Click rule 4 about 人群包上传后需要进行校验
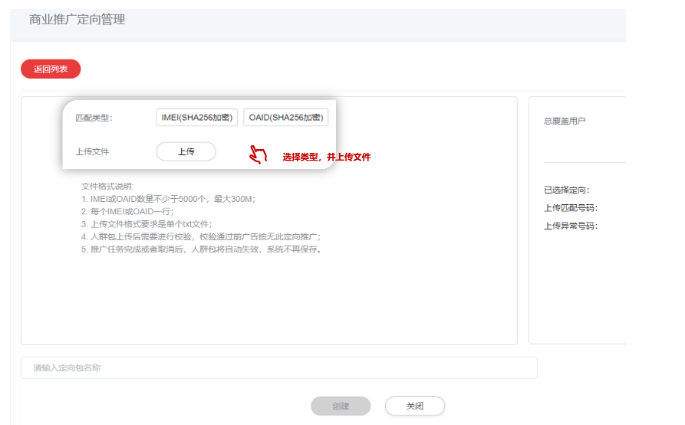Viewport: 685px width, 425px height. 201,237
